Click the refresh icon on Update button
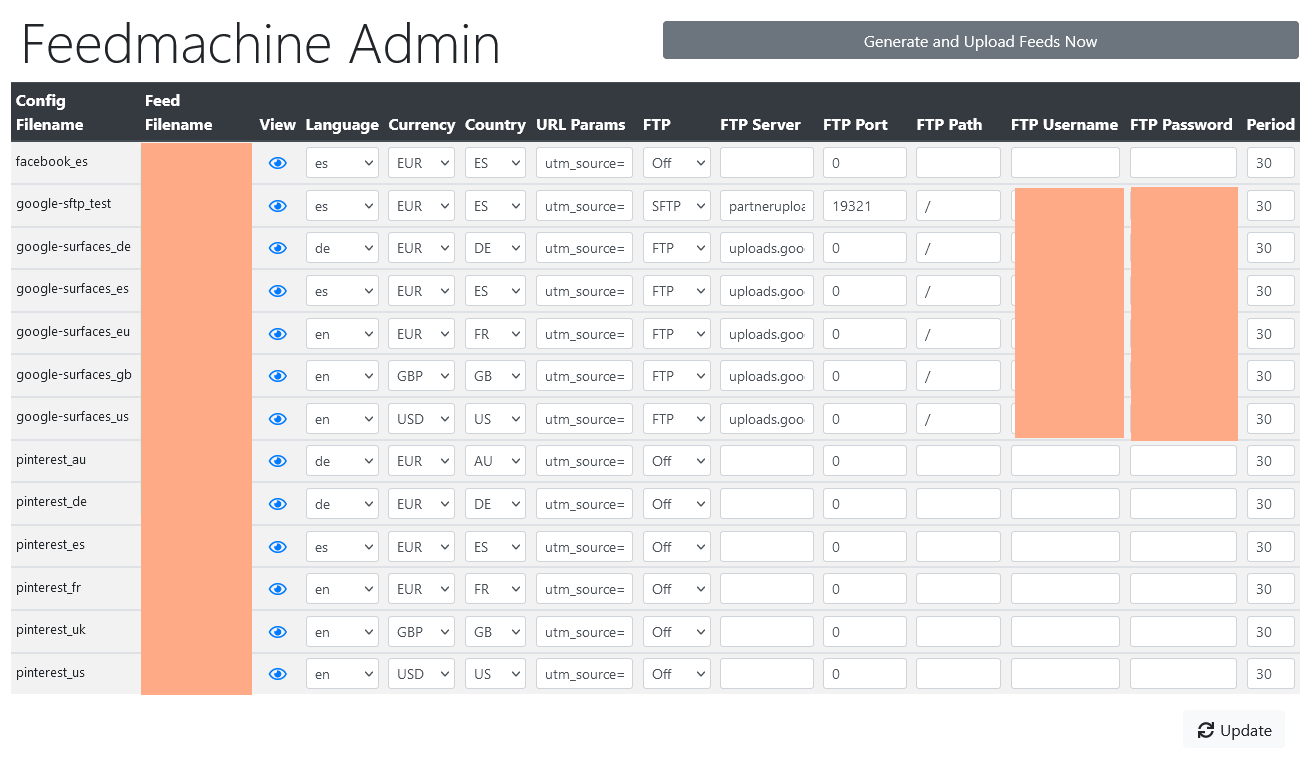Image resolution: width=1311 pixels, height=763 pixels. pos(1206,730)
